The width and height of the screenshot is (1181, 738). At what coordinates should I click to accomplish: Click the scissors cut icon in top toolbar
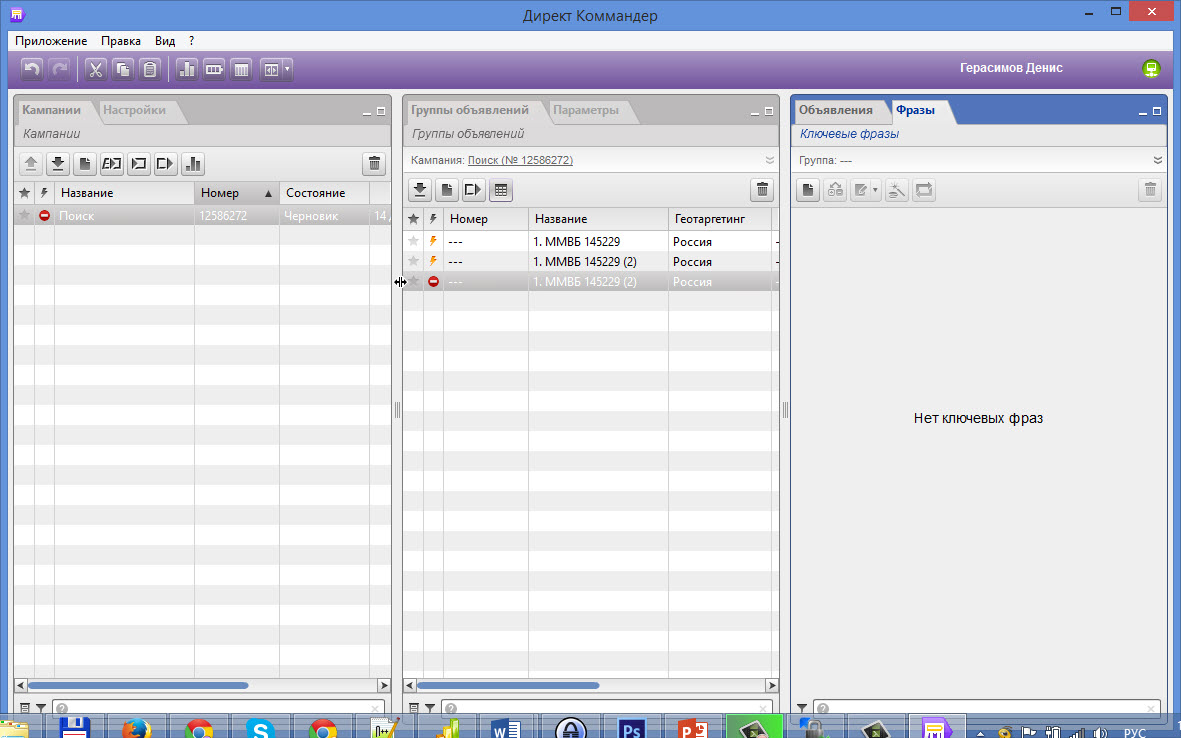95,70
